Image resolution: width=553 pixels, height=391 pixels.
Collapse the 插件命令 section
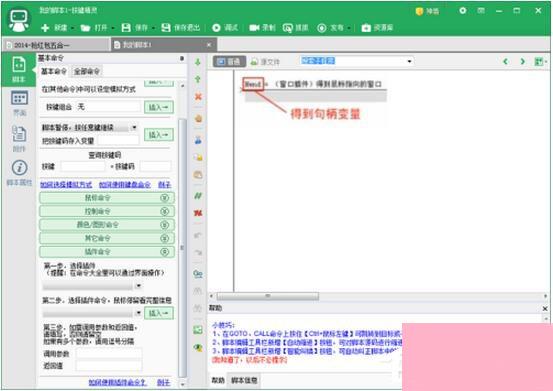pyautogui.click(x=107, y=252)
